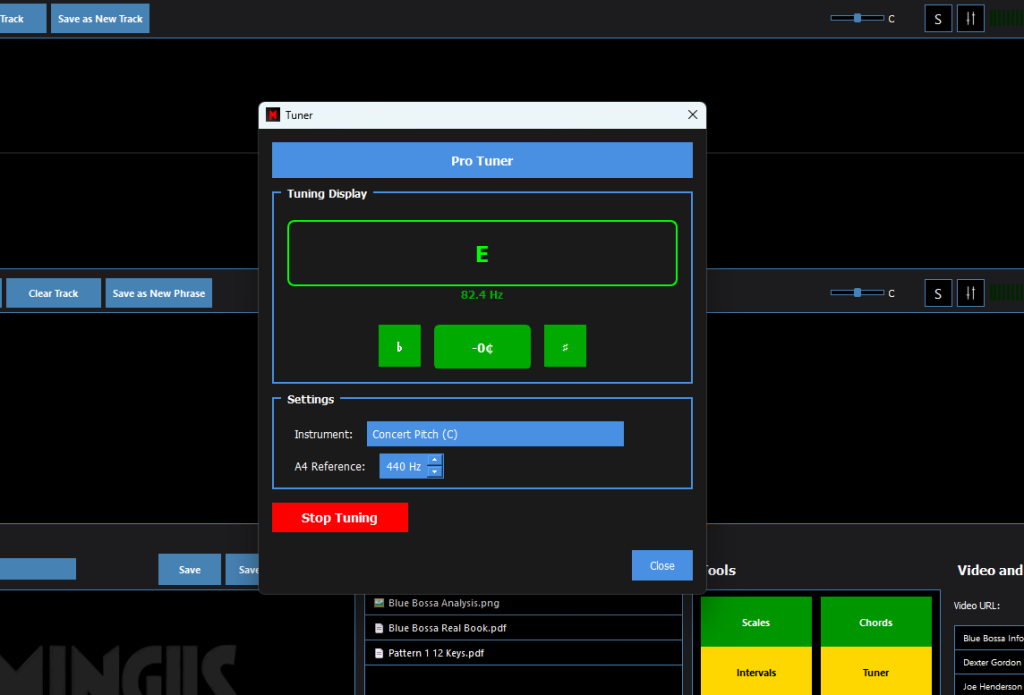Click the PDF icon of Blue Bossa Real Book
The image size is (1024, 695).
379,628
